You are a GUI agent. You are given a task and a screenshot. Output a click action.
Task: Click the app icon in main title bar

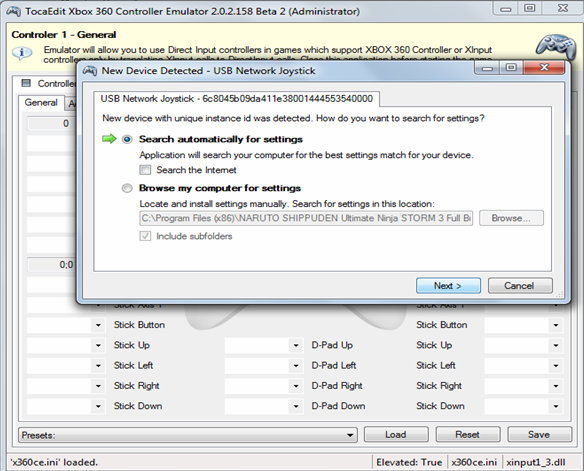click(14, 11)
